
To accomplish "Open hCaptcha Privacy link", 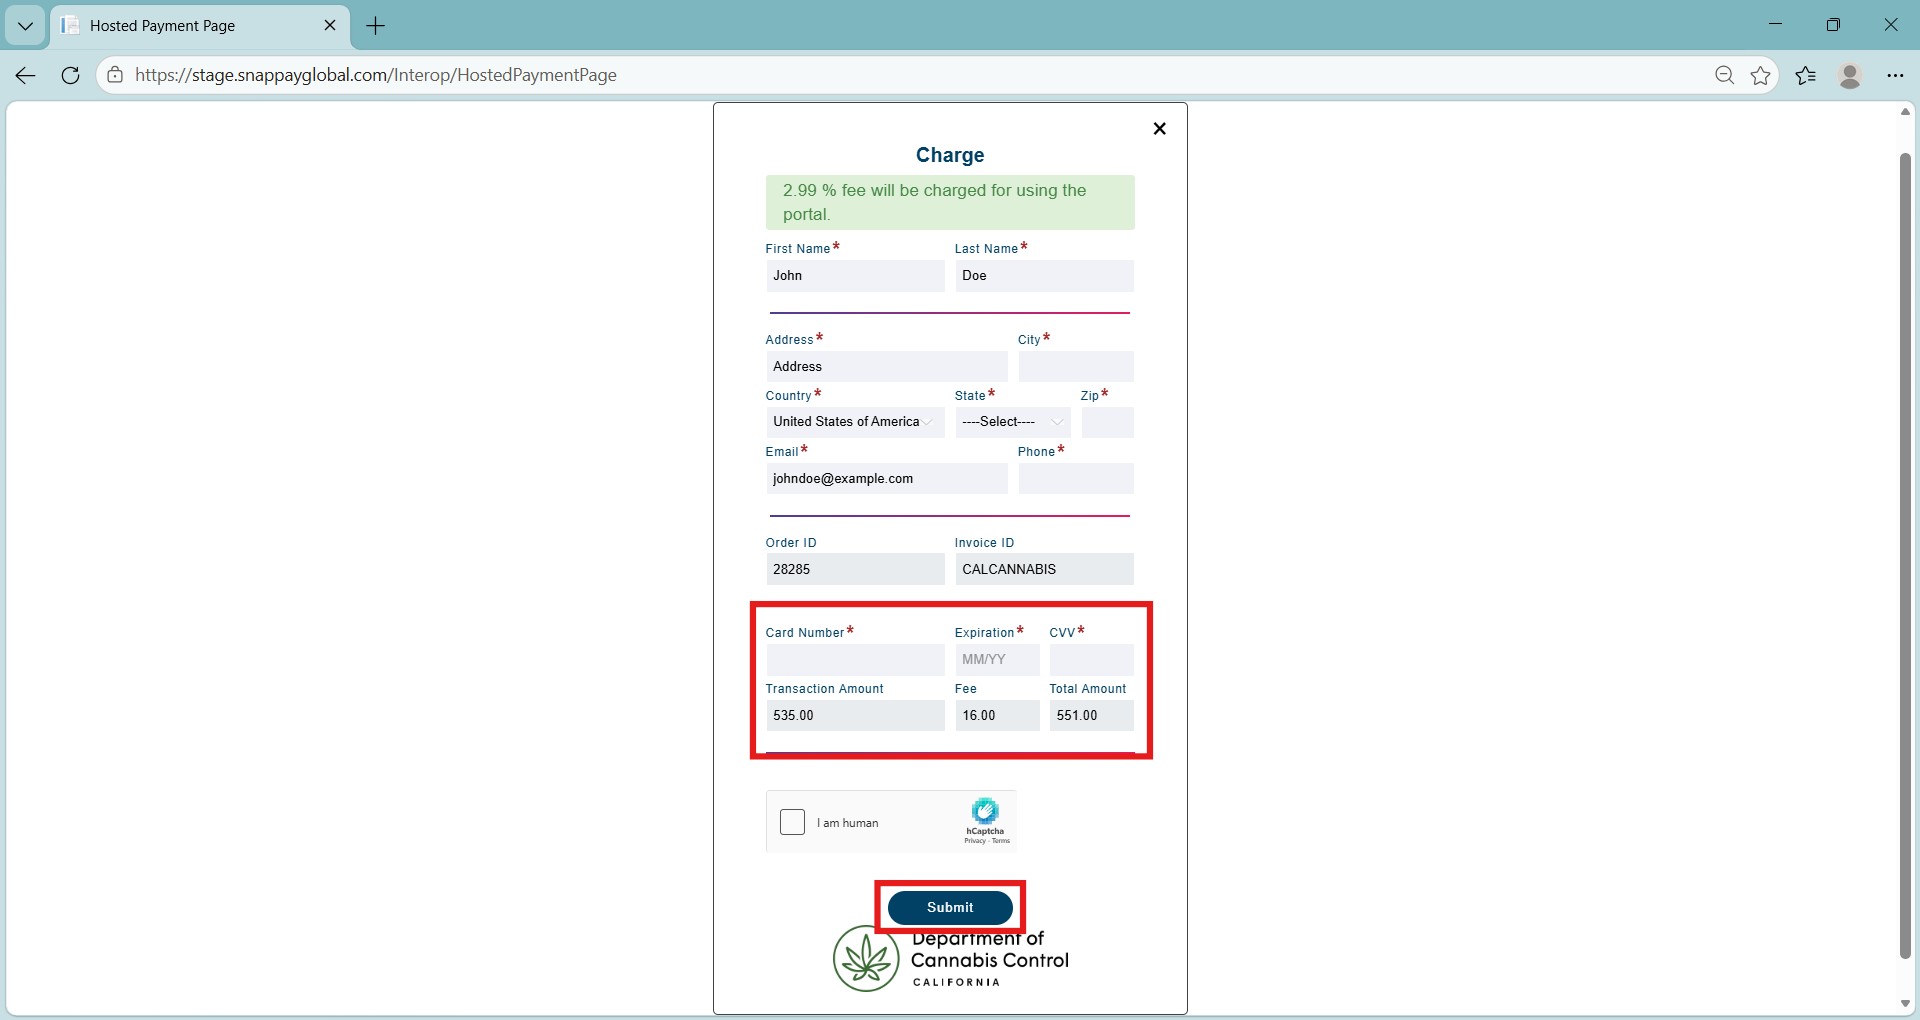I will point(975,841).
